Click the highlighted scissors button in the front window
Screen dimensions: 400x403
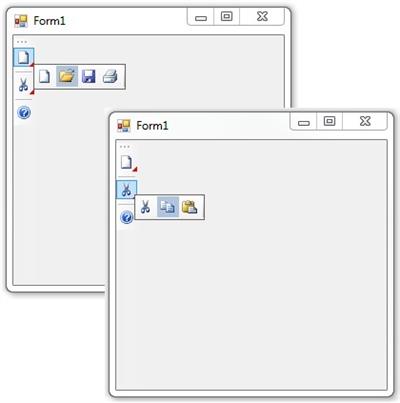coord(126,189)
